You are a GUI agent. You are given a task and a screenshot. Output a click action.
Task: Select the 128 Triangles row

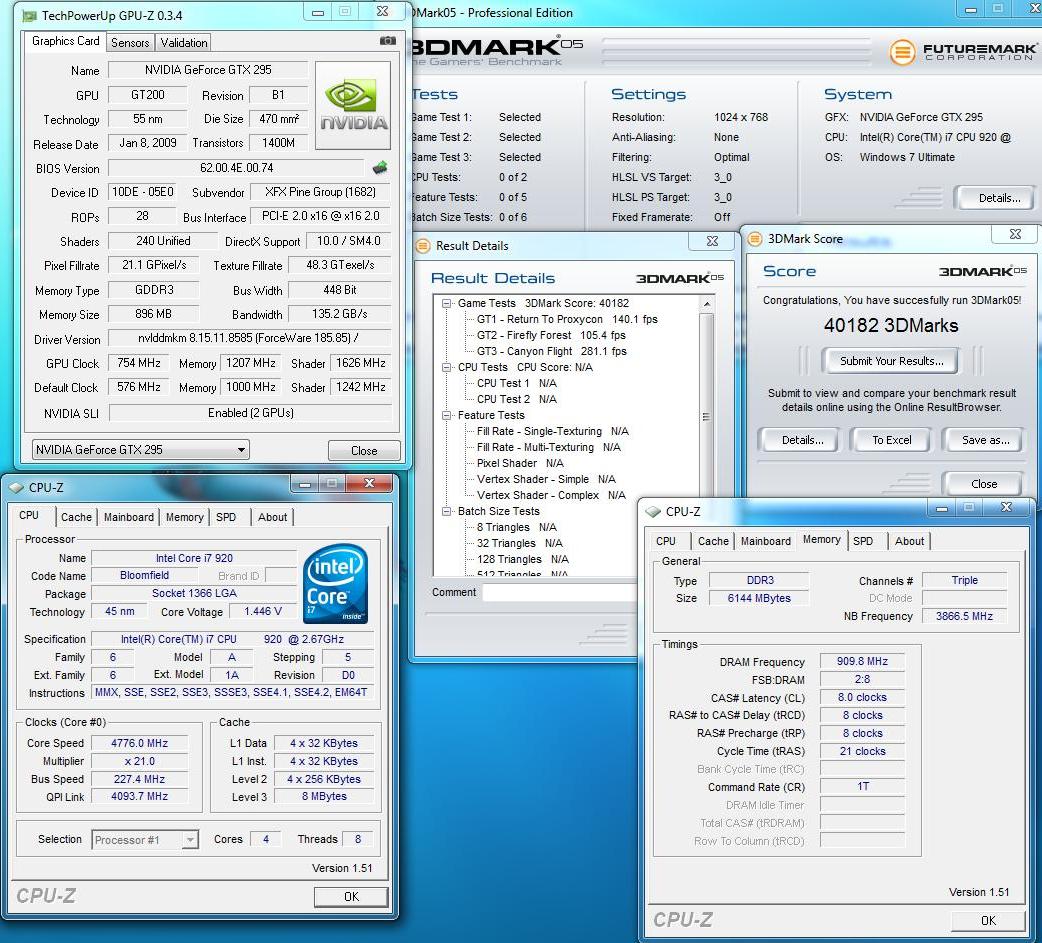522,559
